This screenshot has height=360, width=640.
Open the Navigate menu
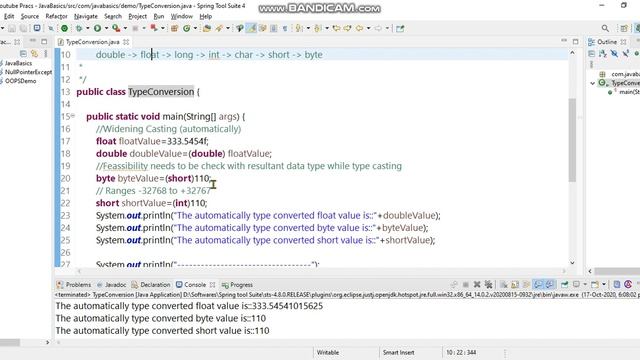86,16
